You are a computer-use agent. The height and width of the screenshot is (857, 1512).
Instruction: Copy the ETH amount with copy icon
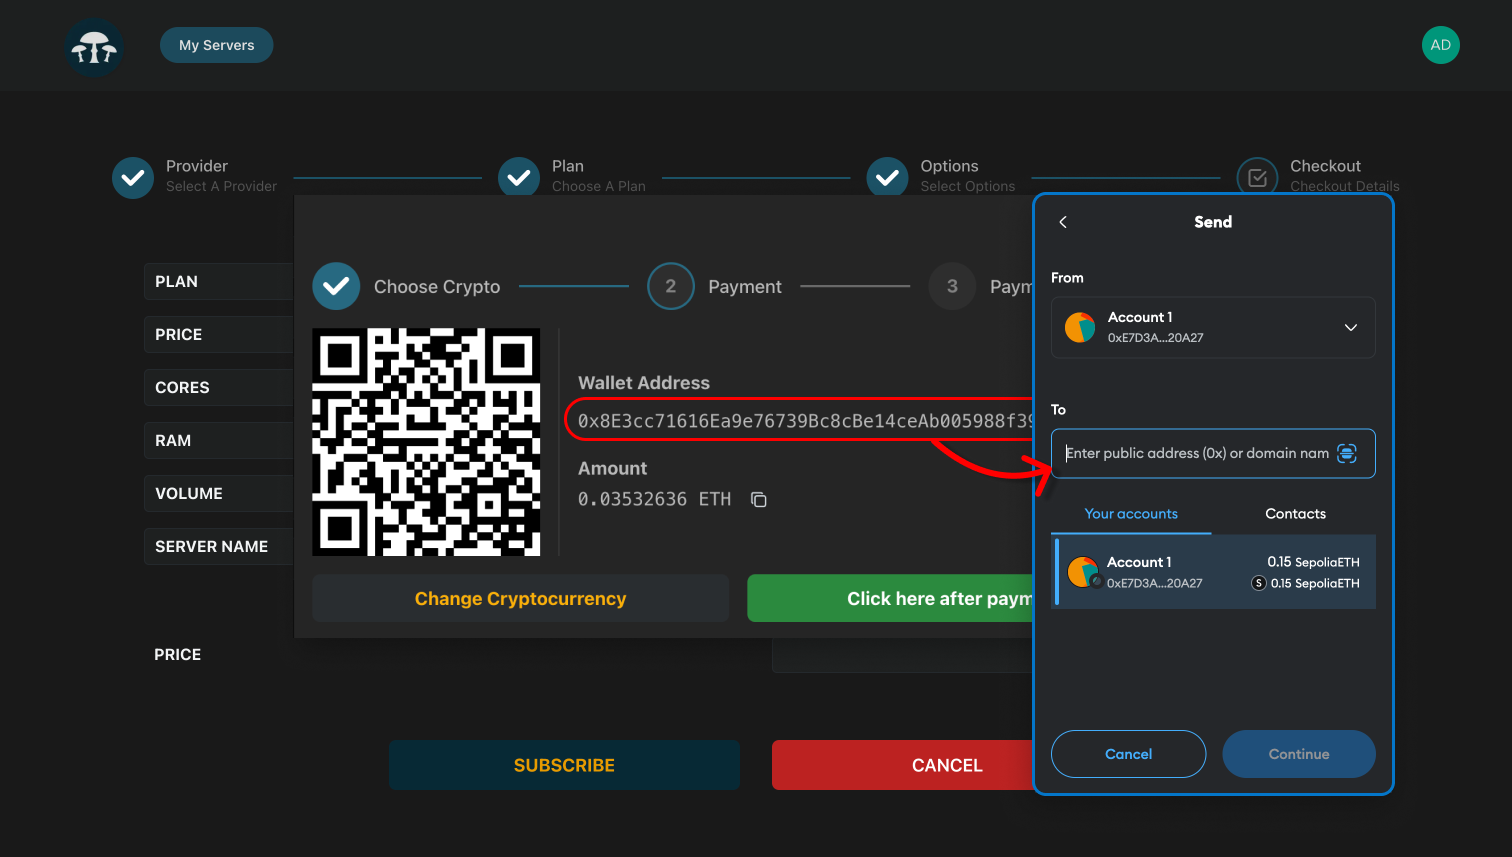[x=759, y=500]
